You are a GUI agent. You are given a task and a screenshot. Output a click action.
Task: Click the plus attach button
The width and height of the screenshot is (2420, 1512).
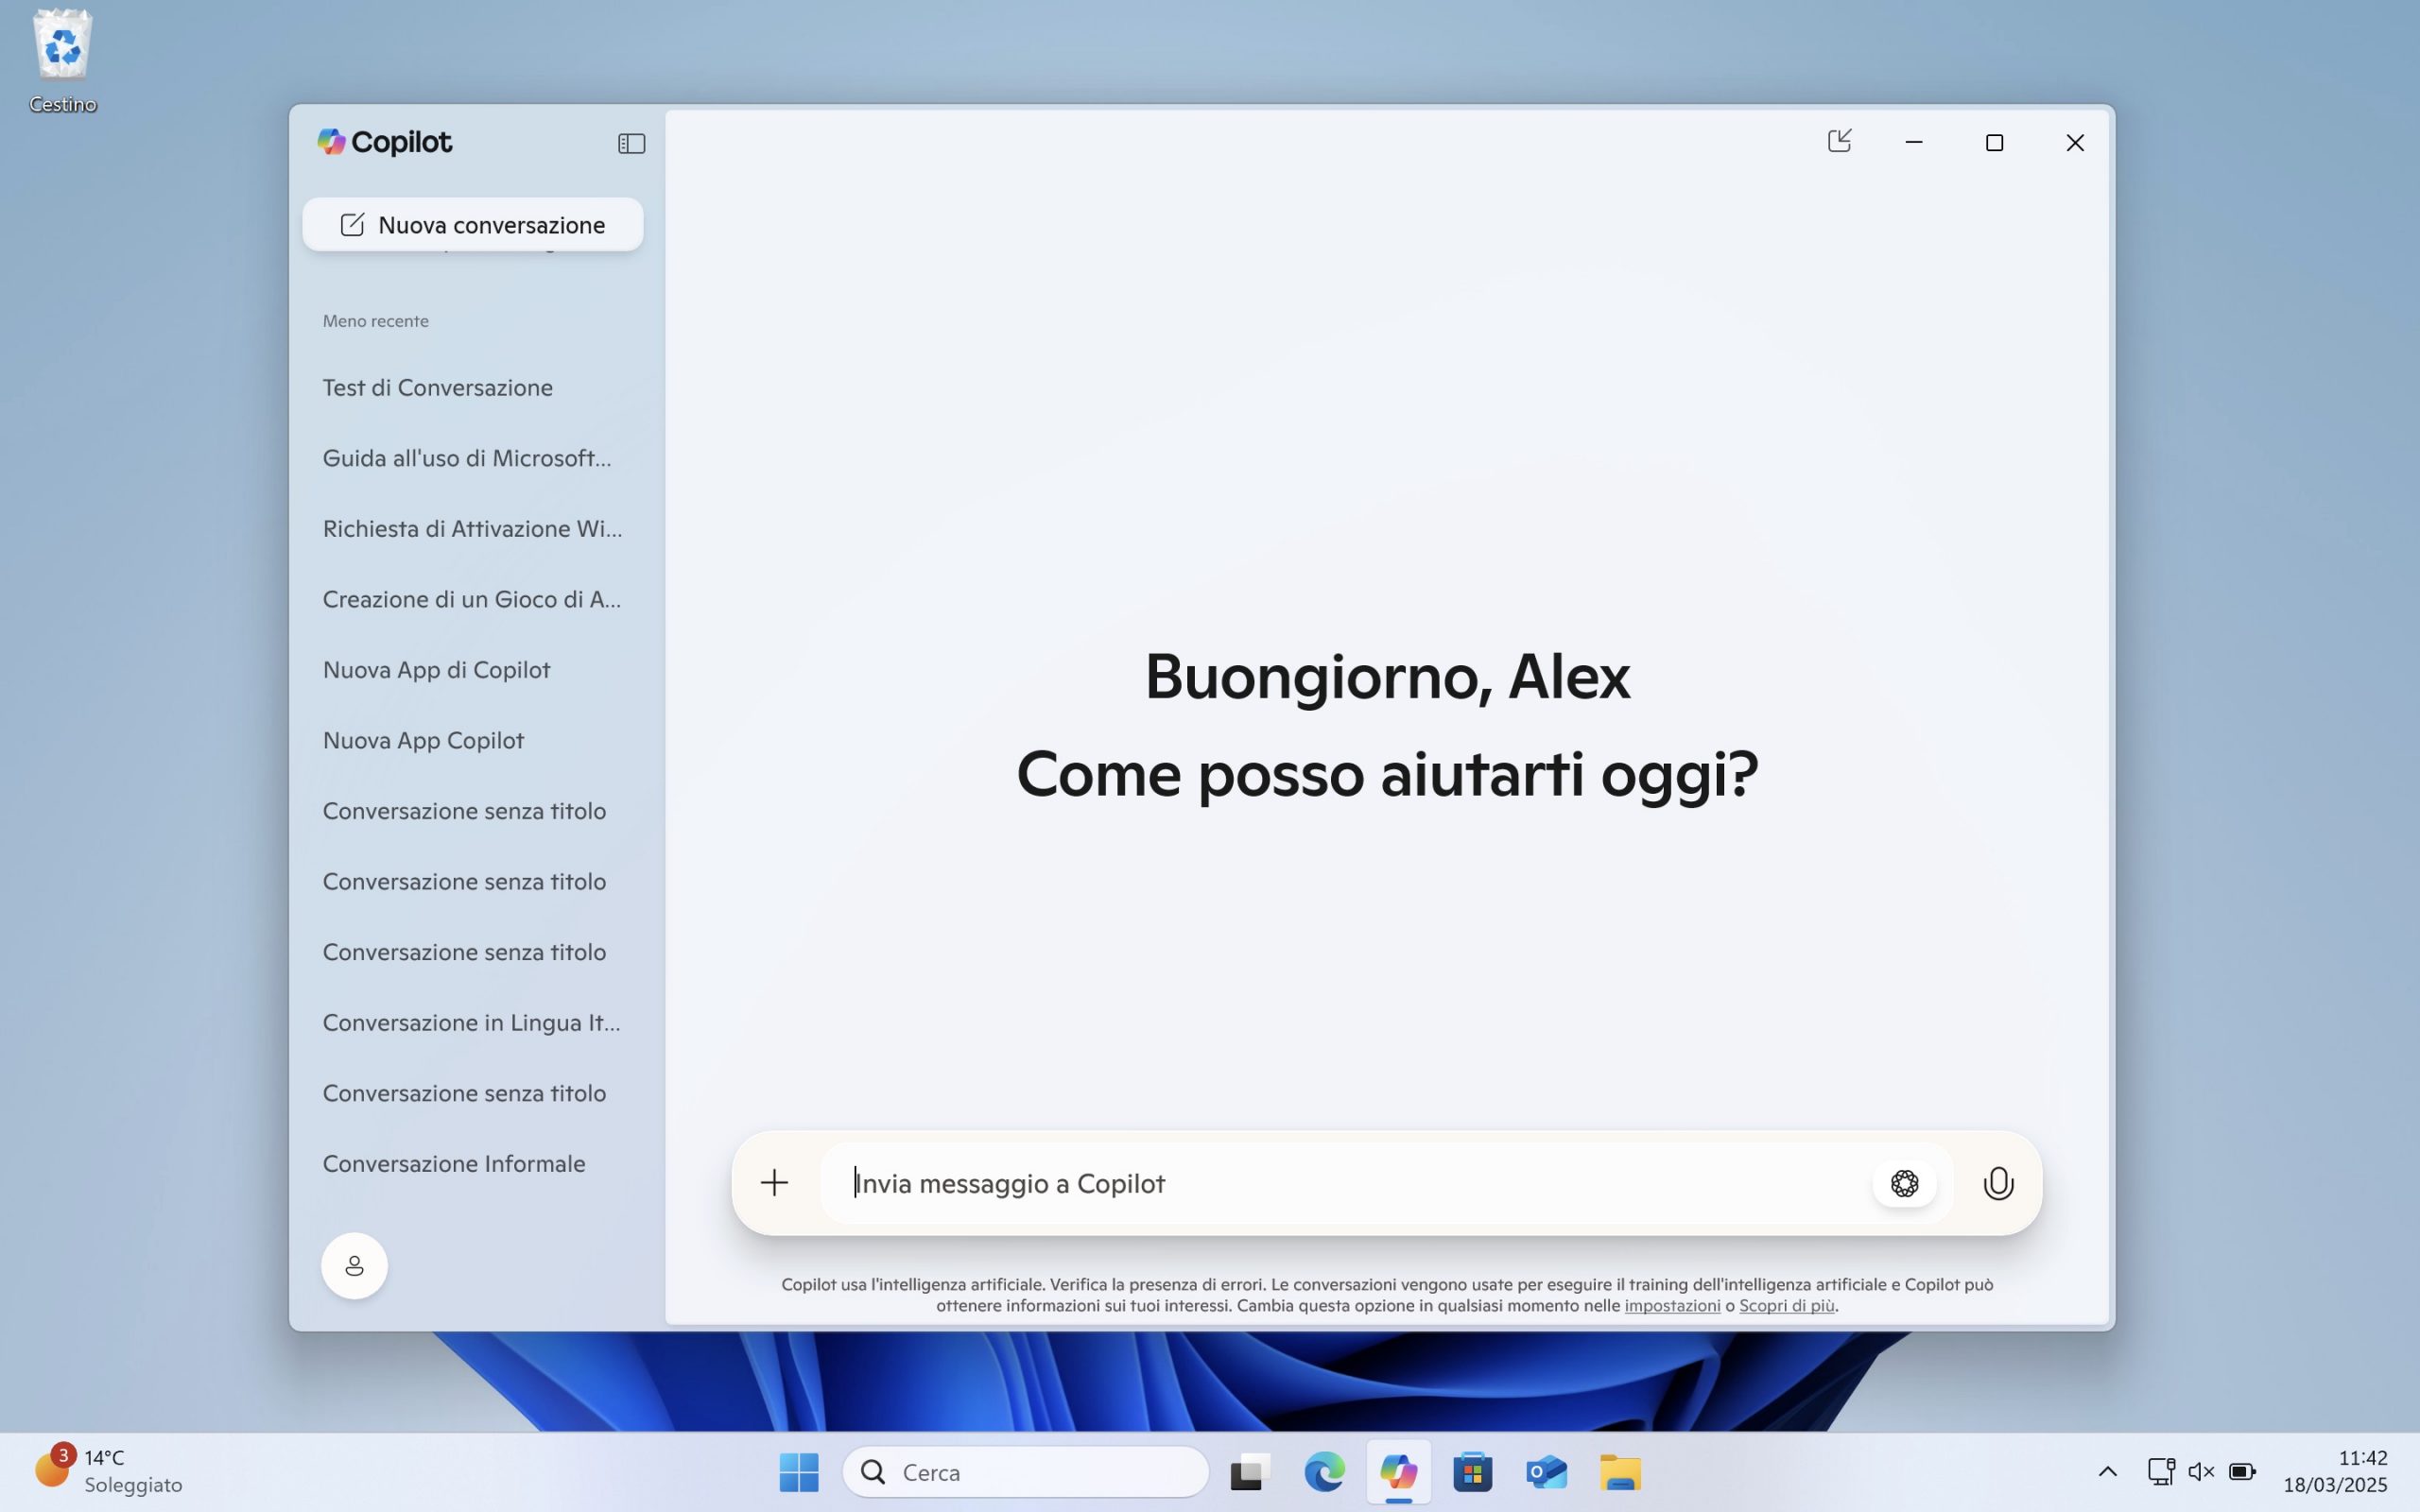click(x=774, y=1183)
